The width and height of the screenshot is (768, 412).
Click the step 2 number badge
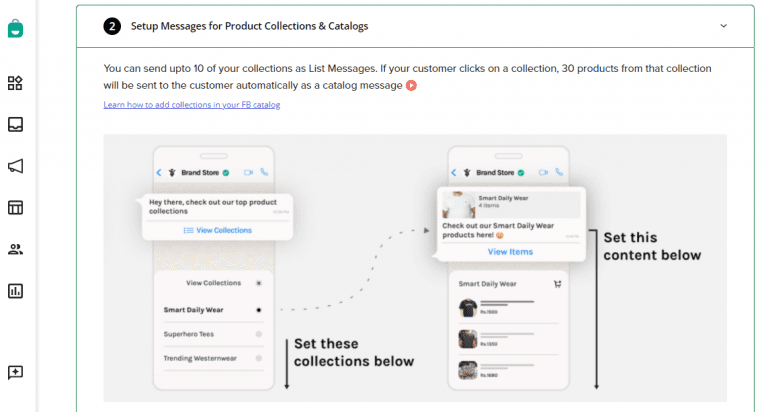(112, 26)
